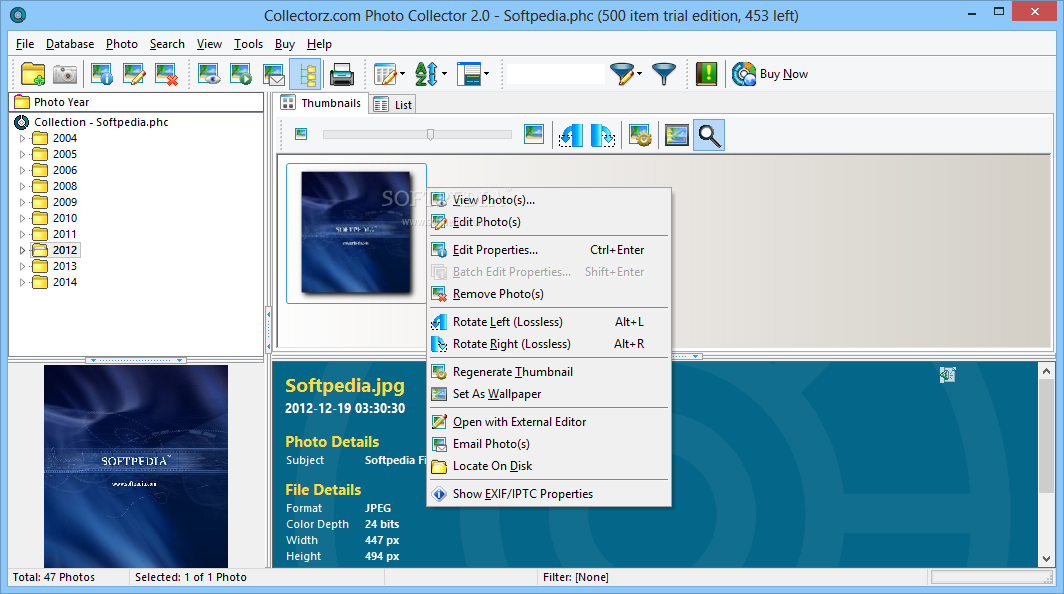Click the Remove Photo red-X toolbar icon
The height and width of the screenshot is (594, 1064).
(x=166, y=74)
